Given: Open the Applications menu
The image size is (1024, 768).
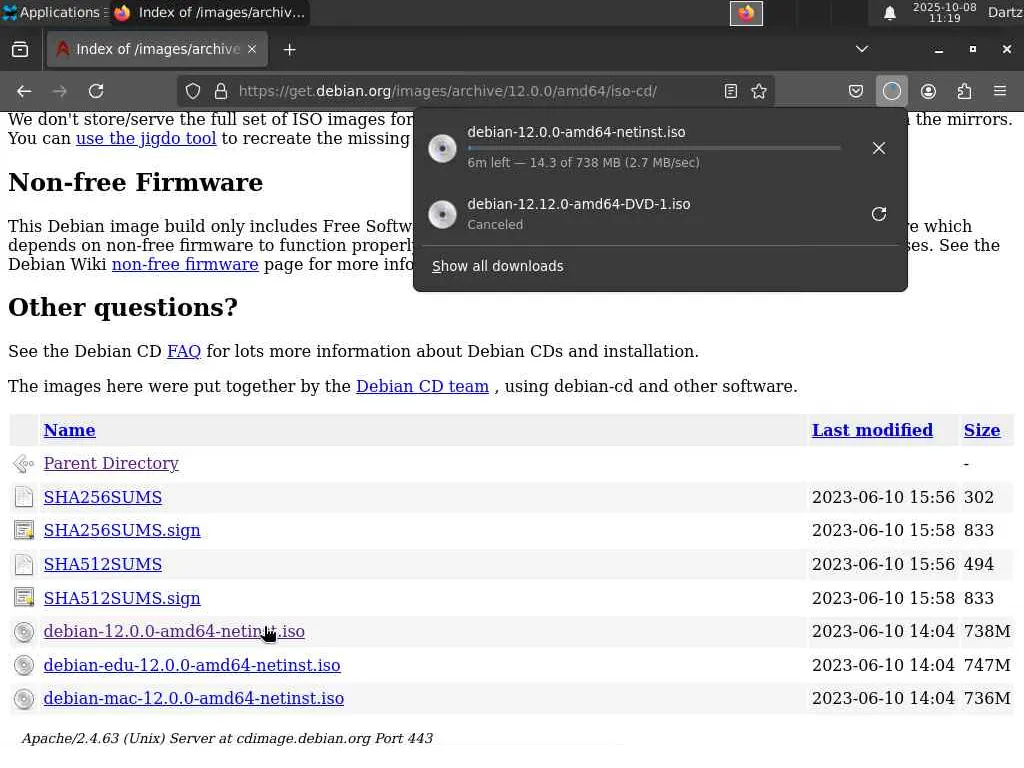Looking at the screenshot, I should [51, 13].
